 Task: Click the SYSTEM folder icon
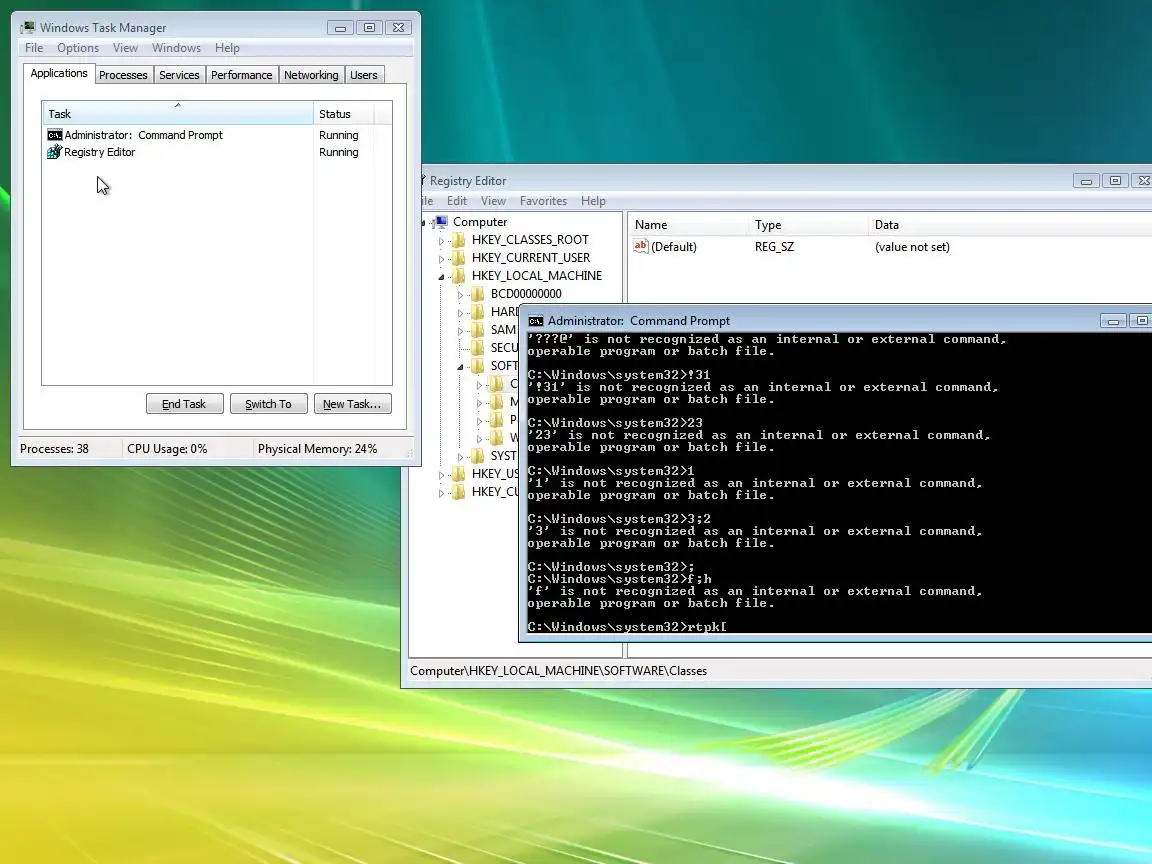pyautogui.click(x=478, y=456)
